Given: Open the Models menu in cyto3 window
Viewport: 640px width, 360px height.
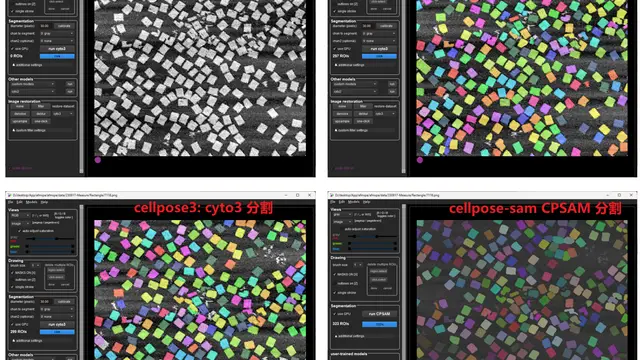Looking at the screenshot, I should tap(31, 202).
